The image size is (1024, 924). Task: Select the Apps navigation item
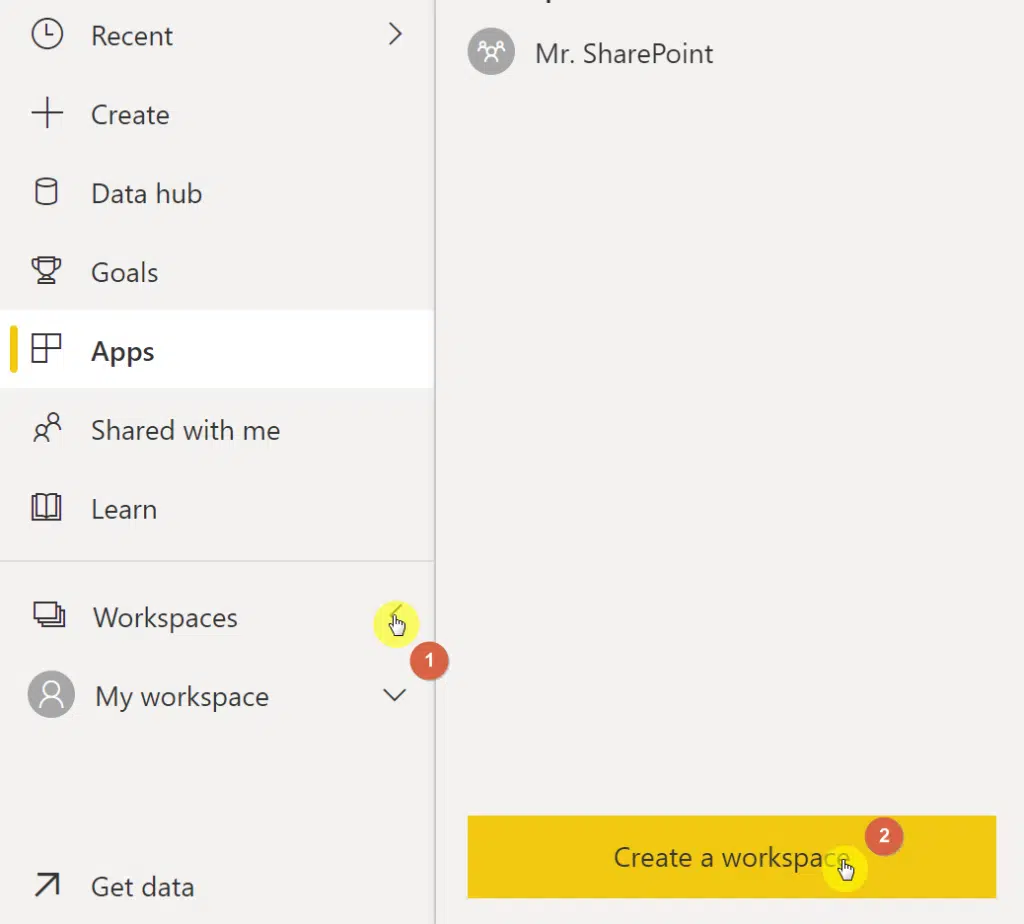(217, 349)
